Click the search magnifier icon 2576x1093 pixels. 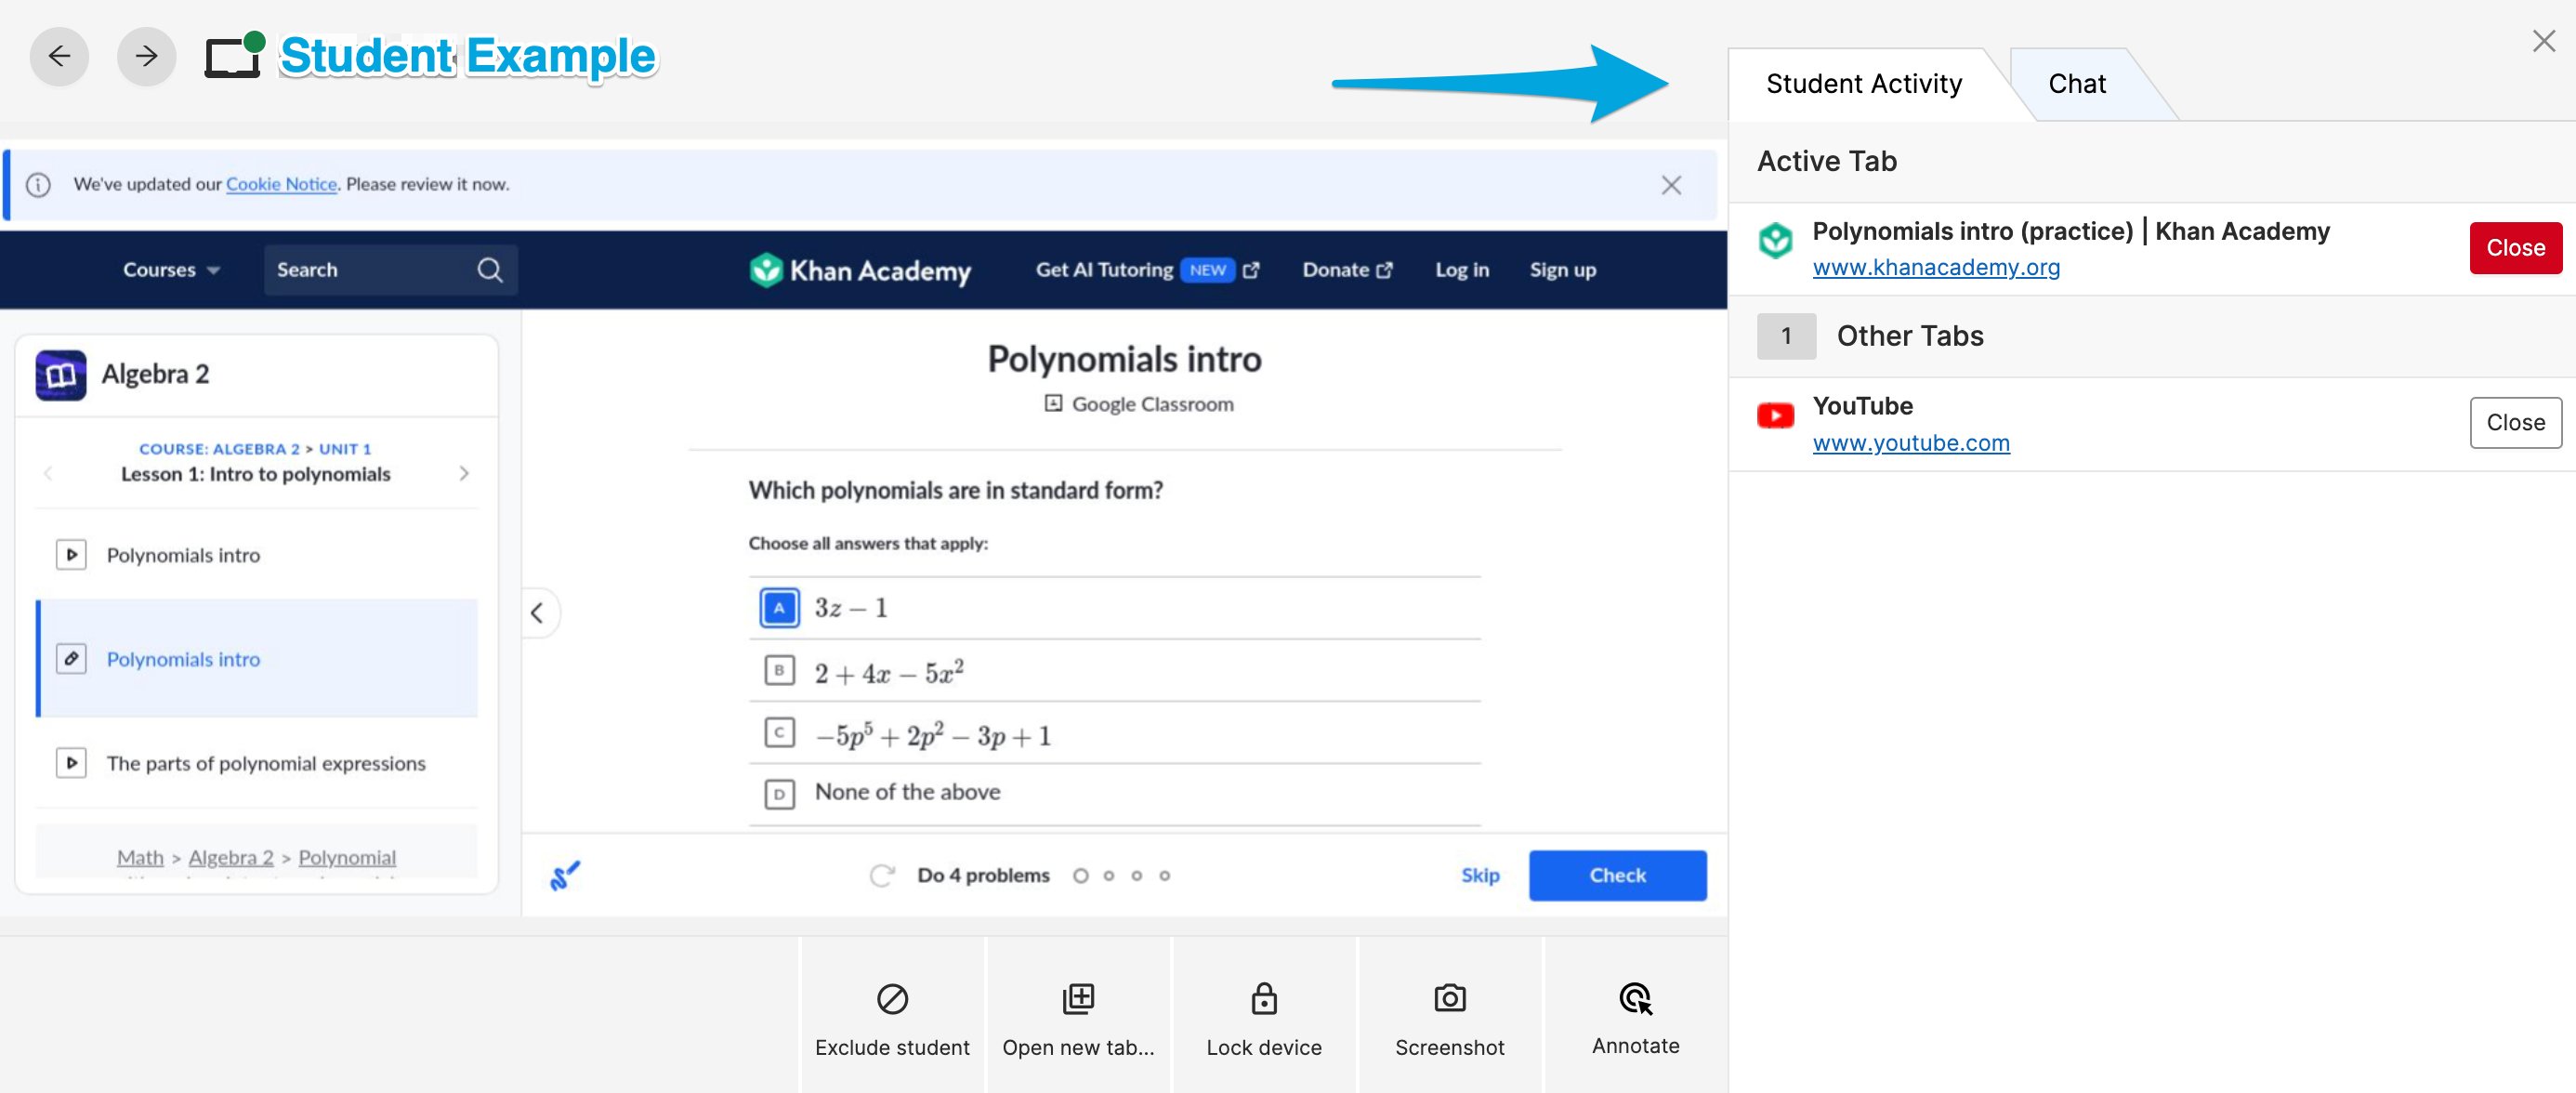click(490, 270)
